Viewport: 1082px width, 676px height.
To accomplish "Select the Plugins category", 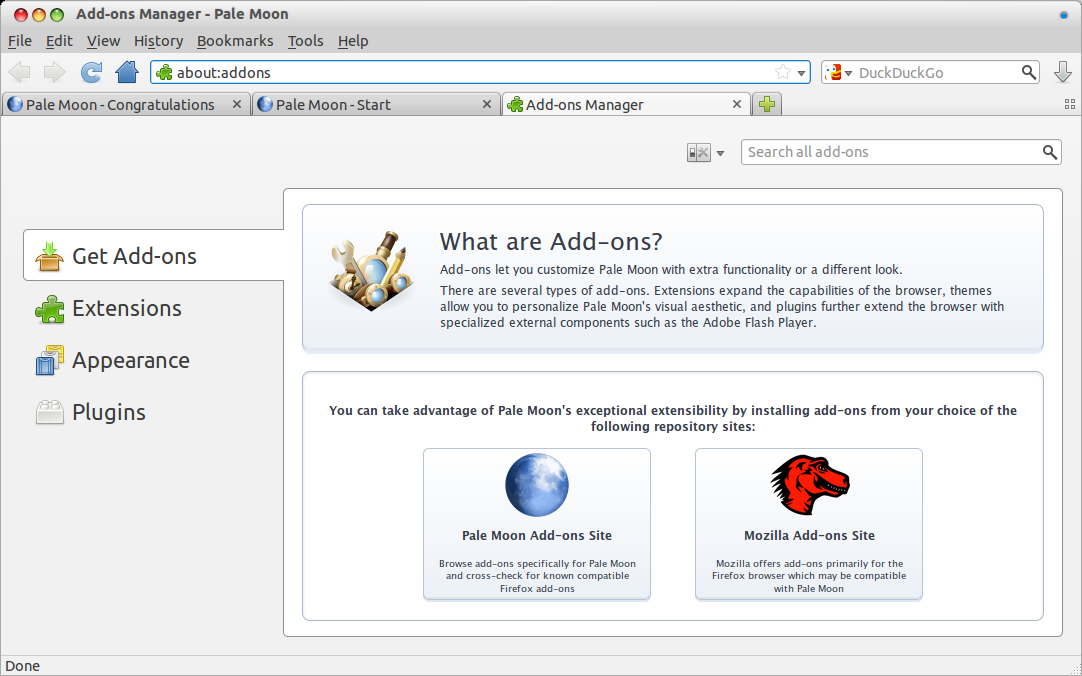I will [153, 412].
